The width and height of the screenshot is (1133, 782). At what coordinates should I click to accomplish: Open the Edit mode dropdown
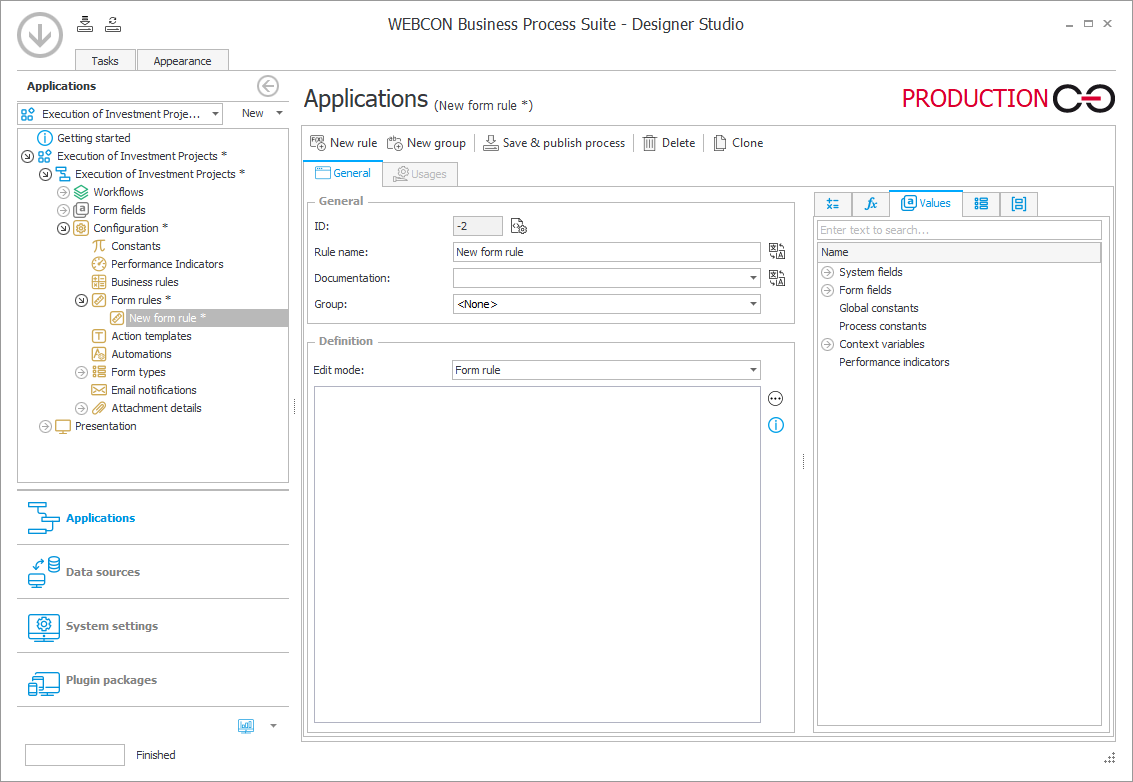[x=753, y=370]
